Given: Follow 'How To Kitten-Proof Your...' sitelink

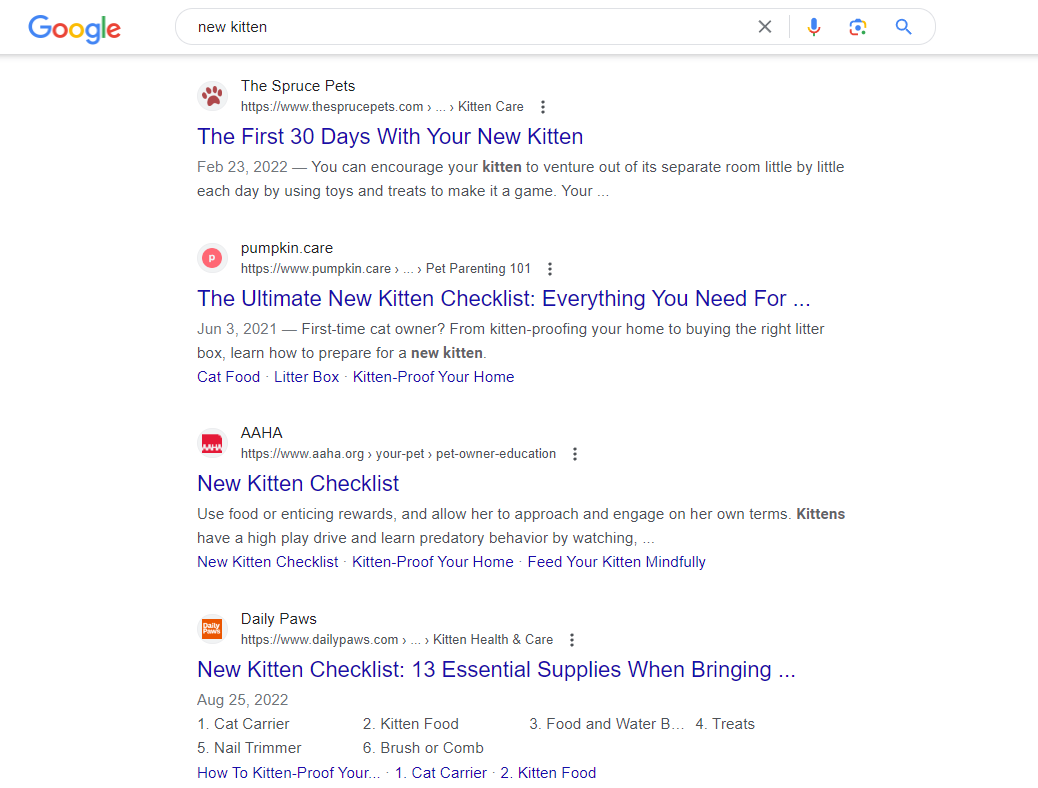Looking at the screenshot, I should [x=289, y=773].
